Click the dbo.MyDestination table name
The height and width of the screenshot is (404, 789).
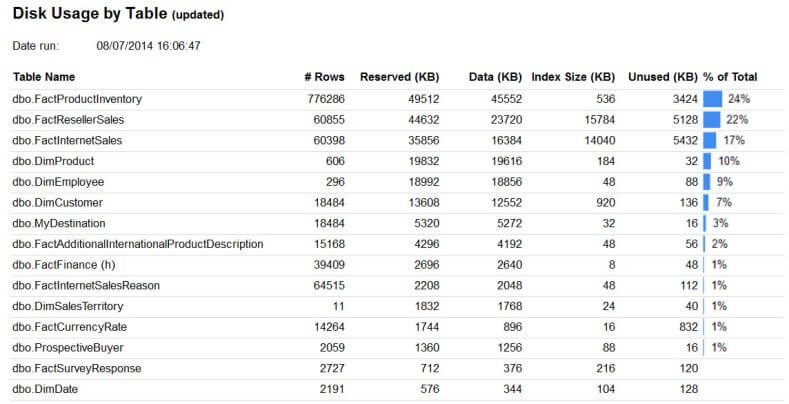(x=59, y=223)
